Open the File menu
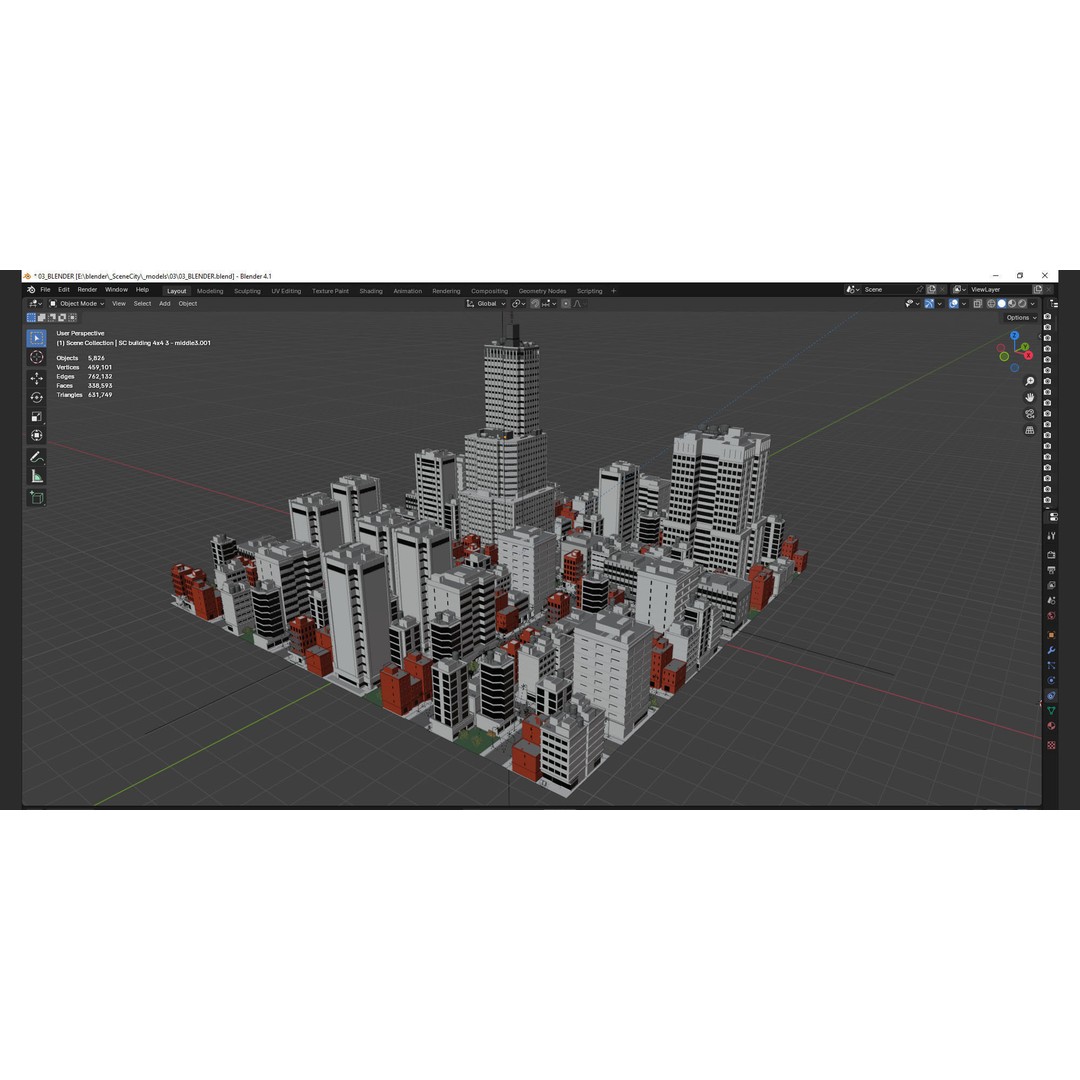 click(45, 290)
